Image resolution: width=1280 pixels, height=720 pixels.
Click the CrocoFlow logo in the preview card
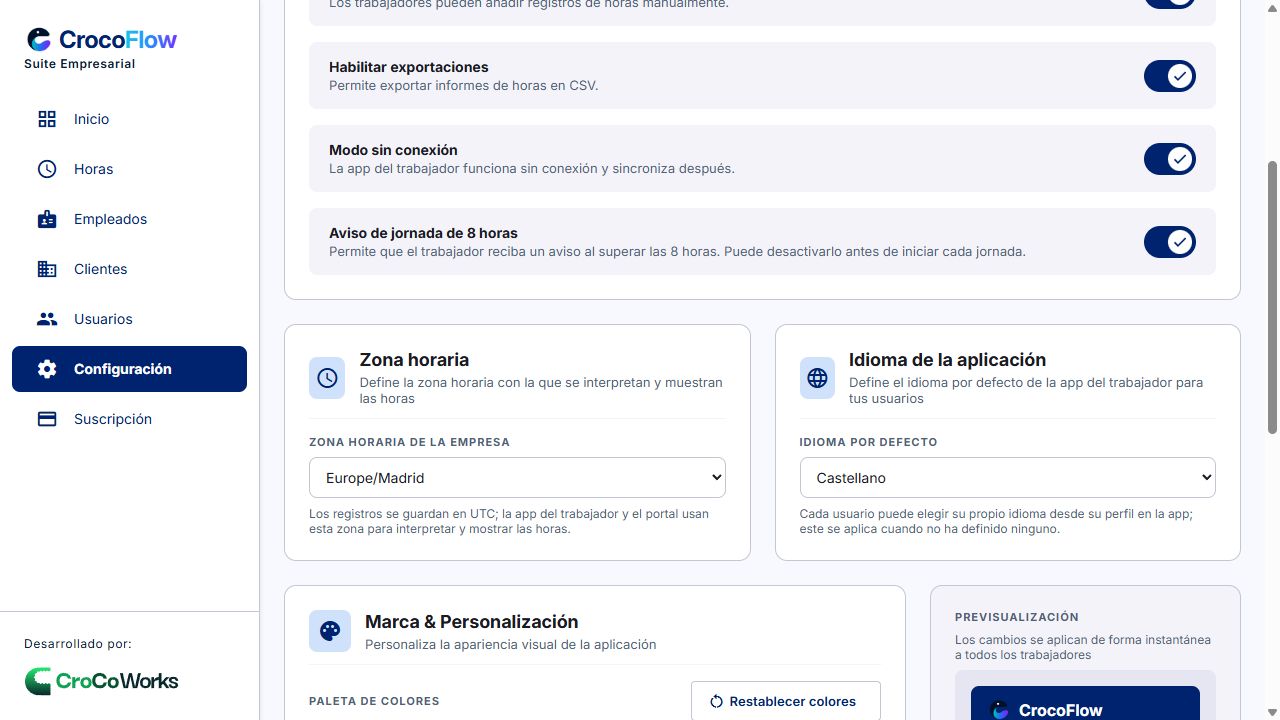999,710
